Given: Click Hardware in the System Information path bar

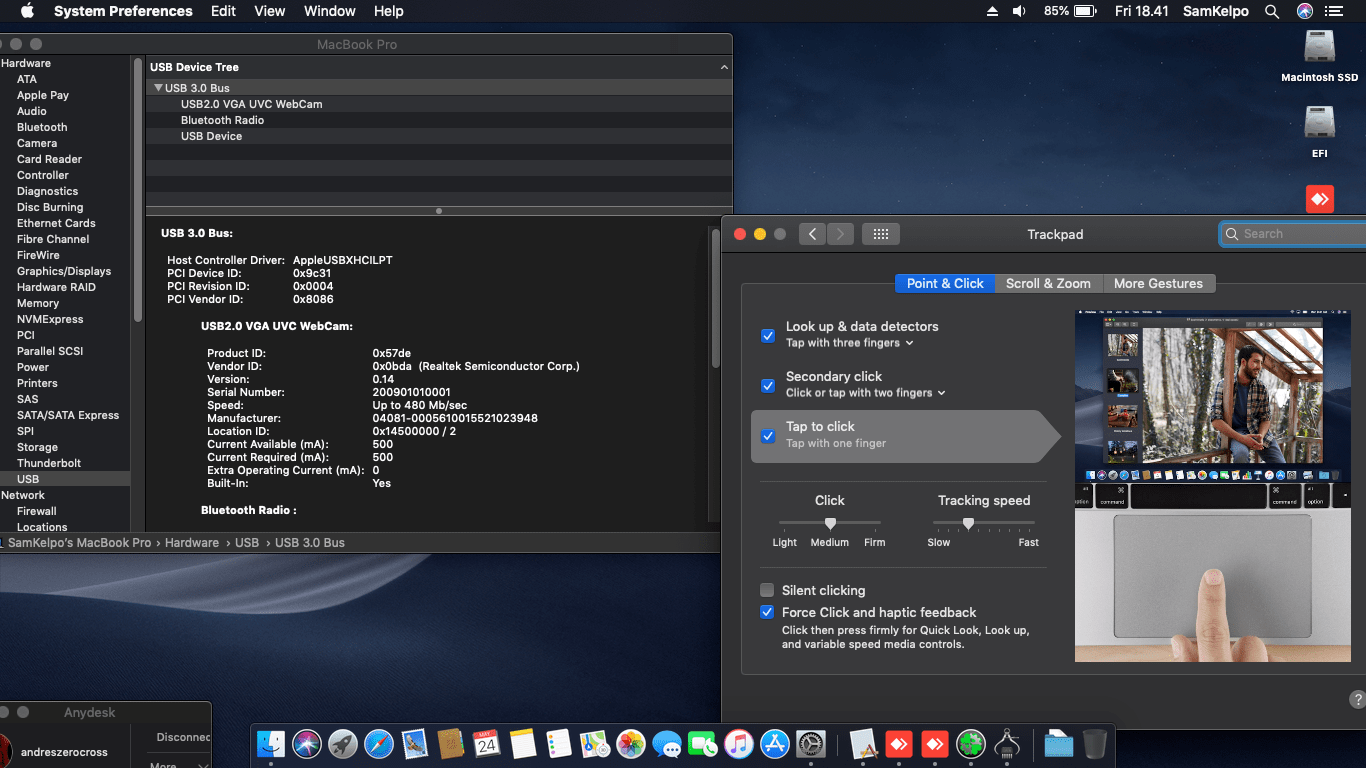Looking at the screenshot, I should (192, 543).
